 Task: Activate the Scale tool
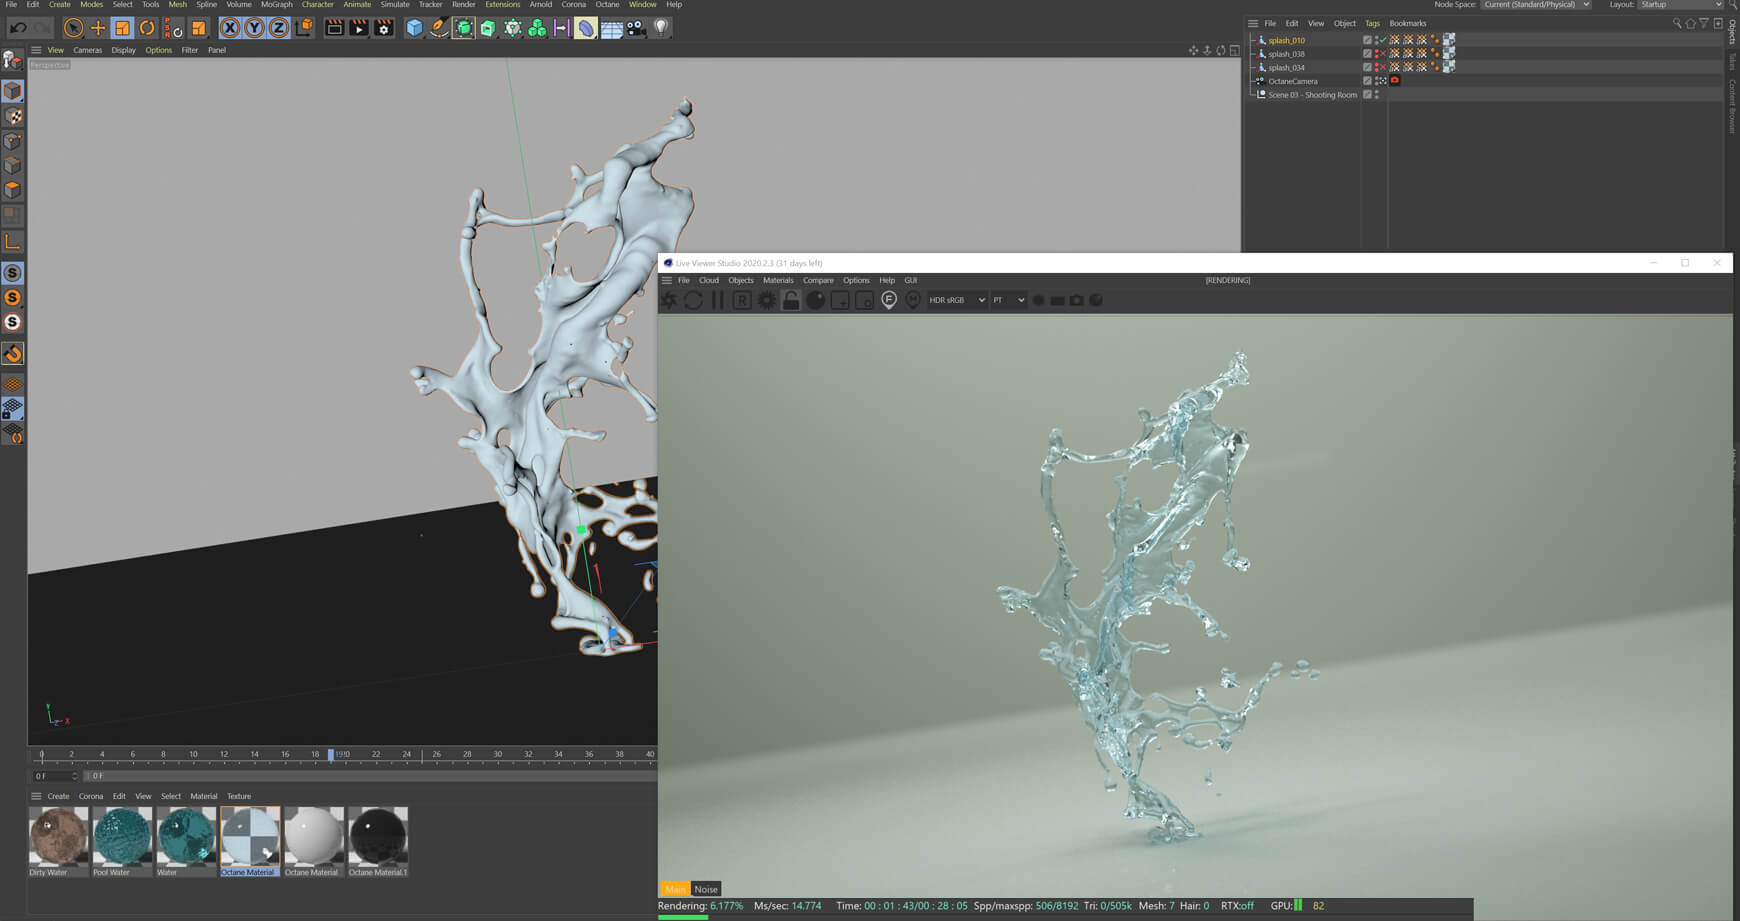point(122,28)
